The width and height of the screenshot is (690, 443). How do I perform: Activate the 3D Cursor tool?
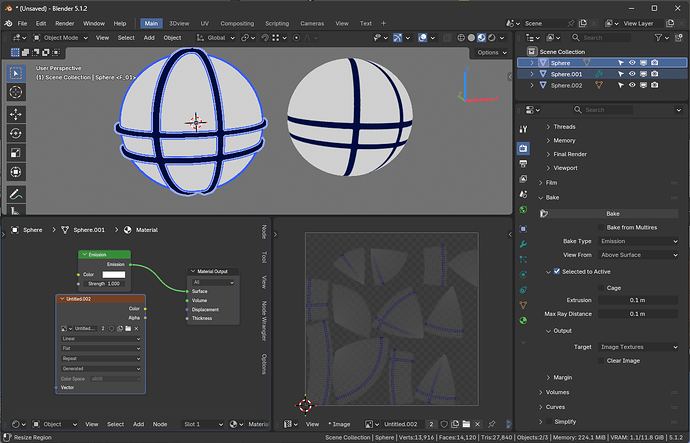tap(16, 92)
